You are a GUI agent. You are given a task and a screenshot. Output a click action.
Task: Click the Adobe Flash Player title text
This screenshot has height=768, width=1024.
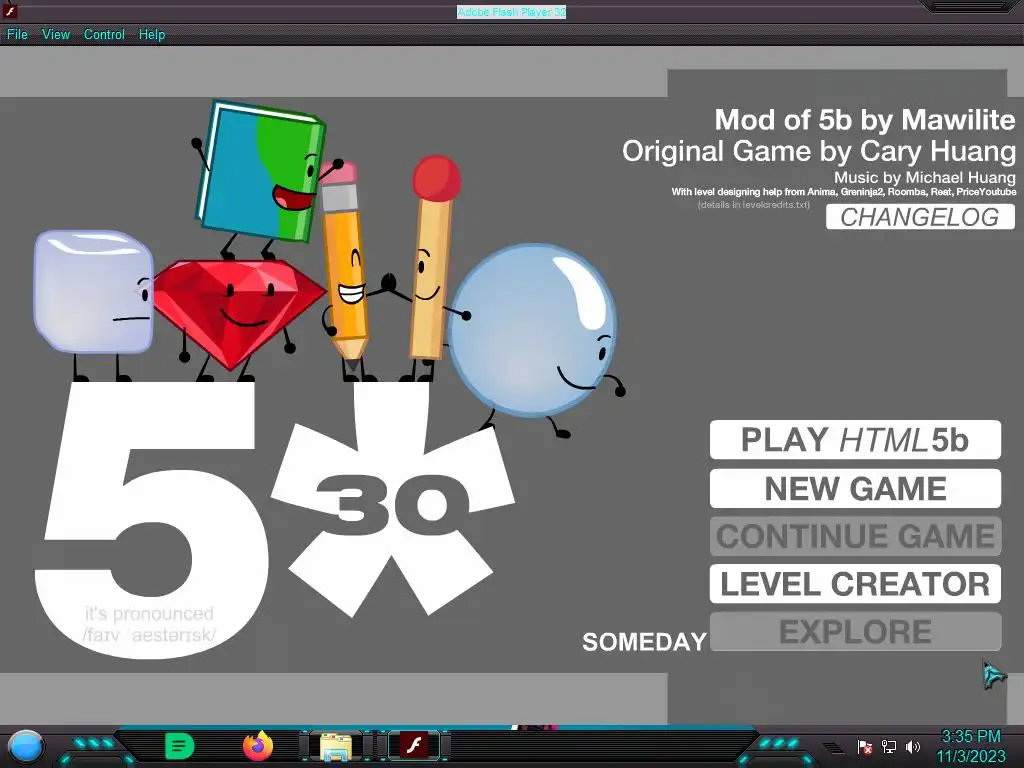[511, 12]
